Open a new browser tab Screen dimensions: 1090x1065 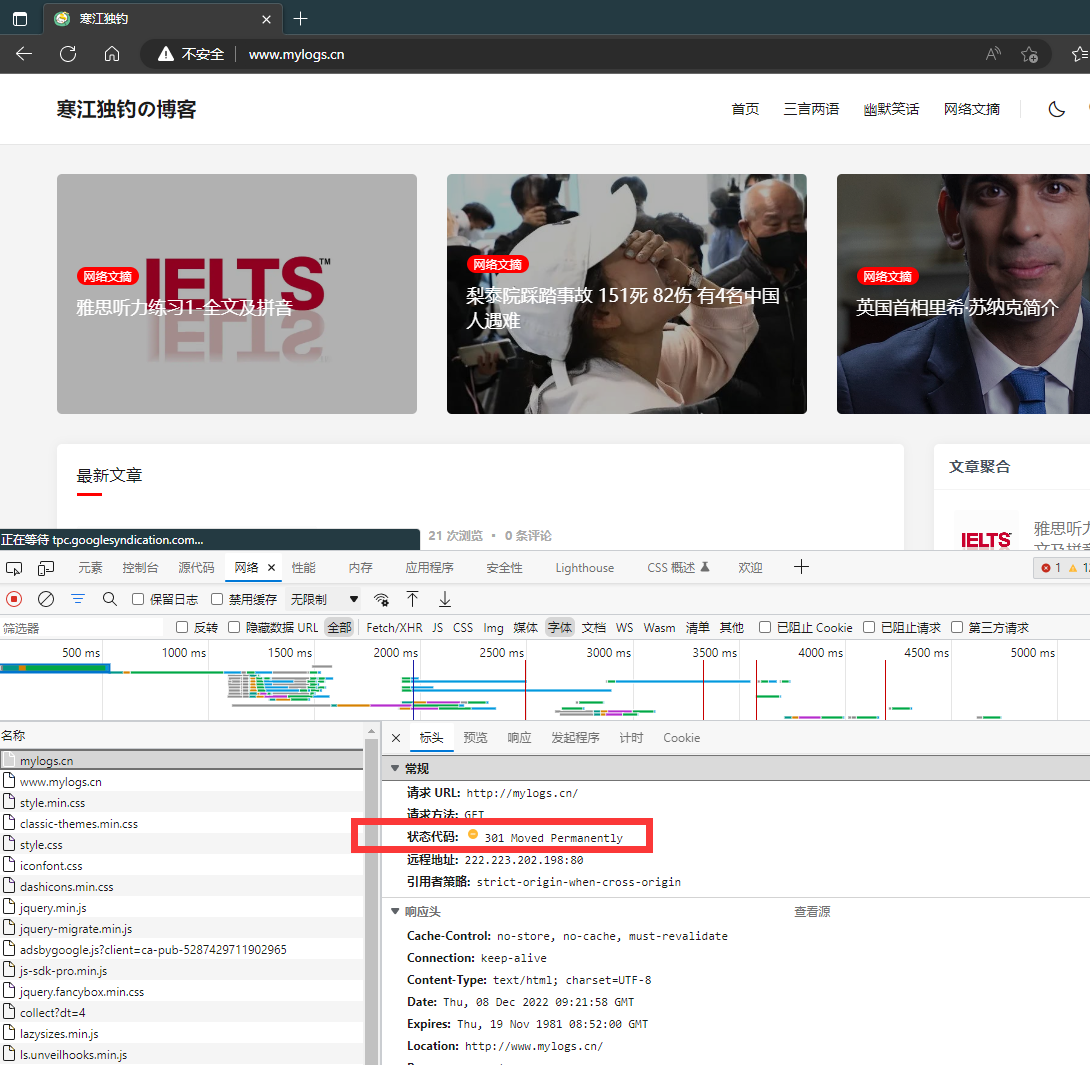pyautogui.click(x=300, y=19)
